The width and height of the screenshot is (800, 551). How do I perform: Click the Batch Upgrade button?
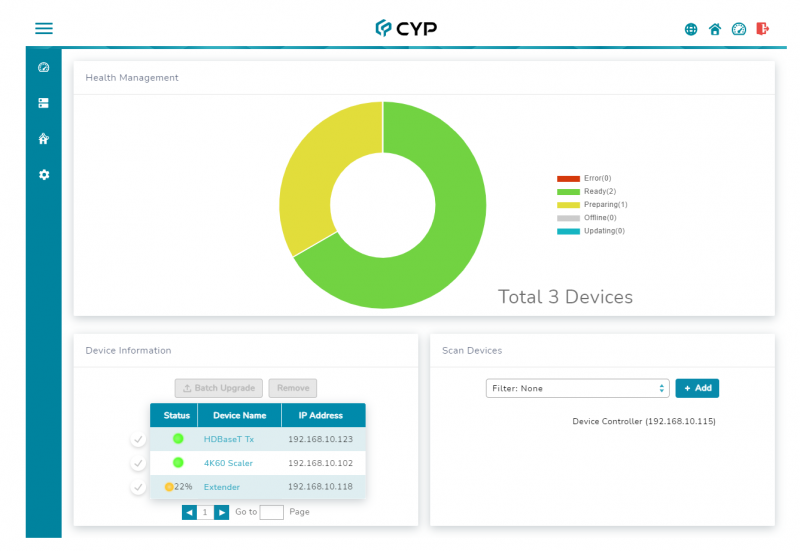click(x=218, y=388)
